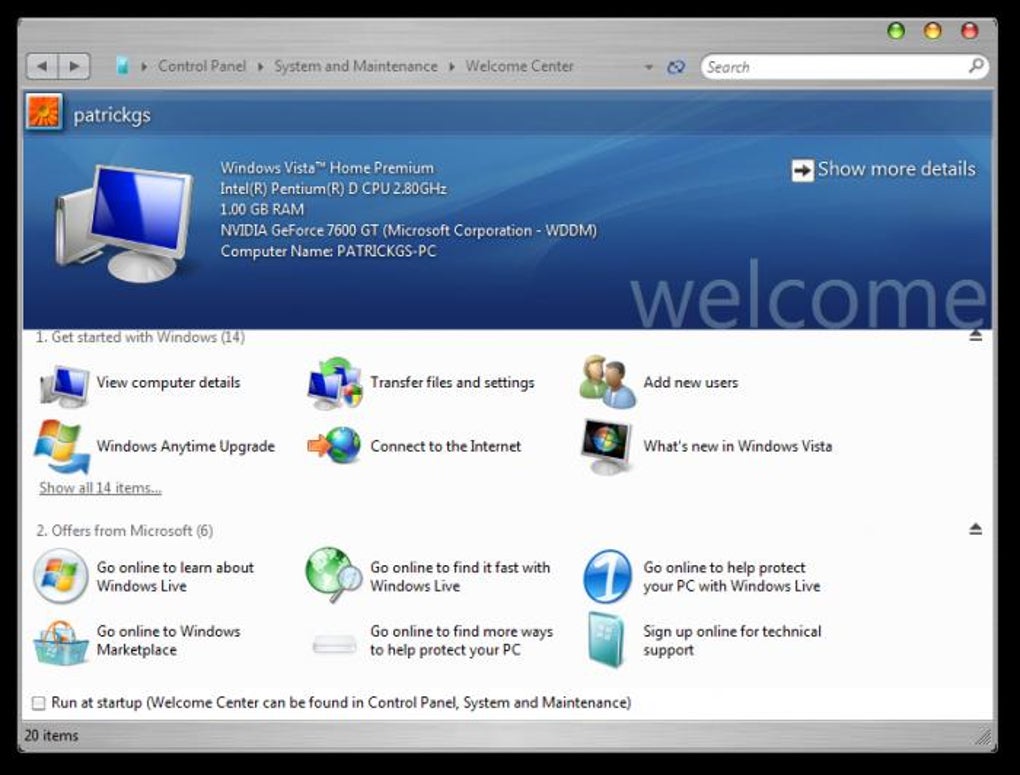1020x775 pixels.
Task: Click Go online to find it fast text
Action: click(460, 577)
